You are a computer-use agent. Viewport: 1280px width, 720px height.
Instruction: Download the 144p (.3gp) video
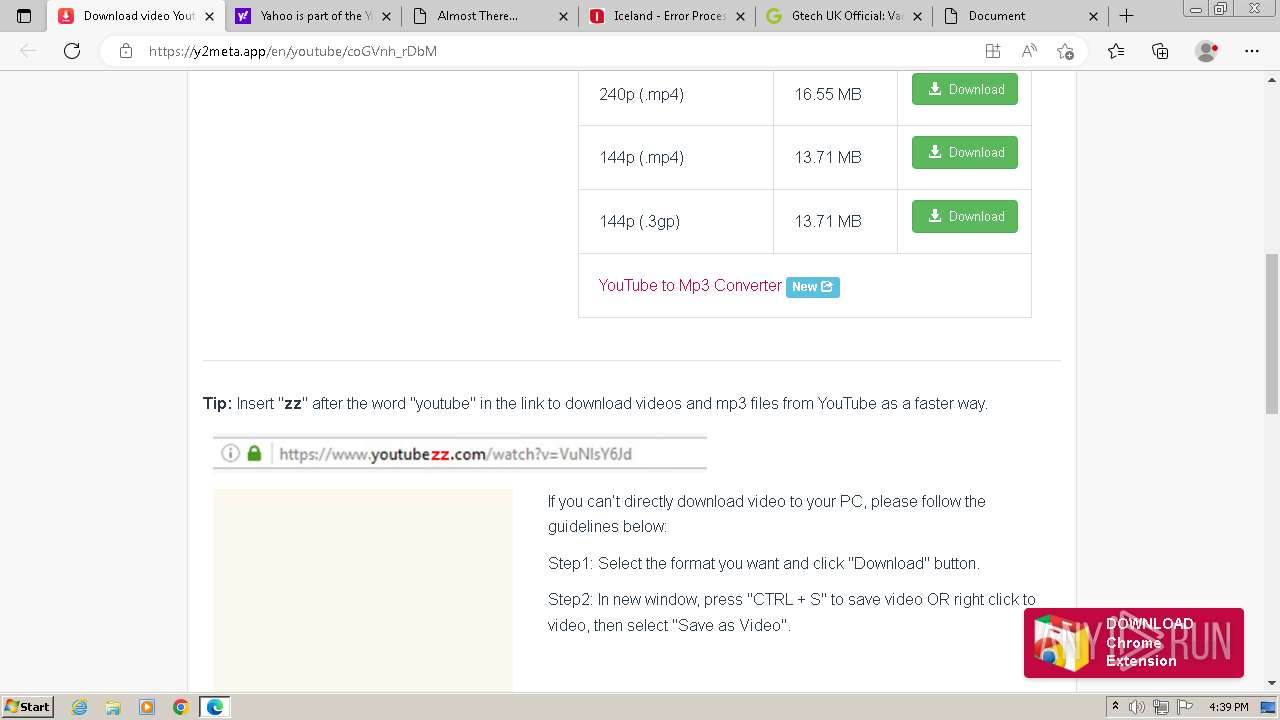965,216
